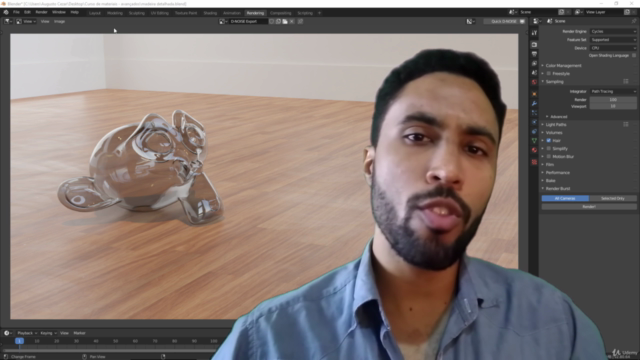
Task: Select the Selected Only option
Action: coord(613,198)
